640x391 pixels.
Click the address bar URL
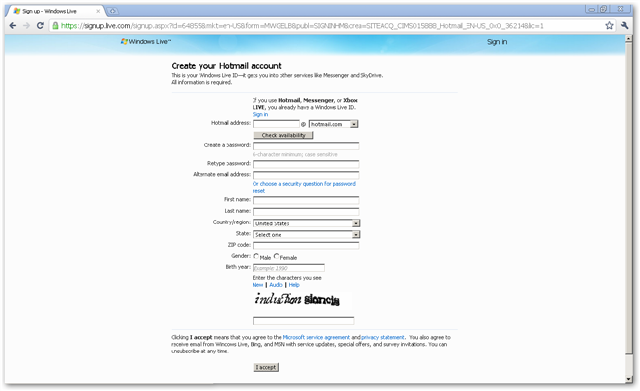coord(302,26)
